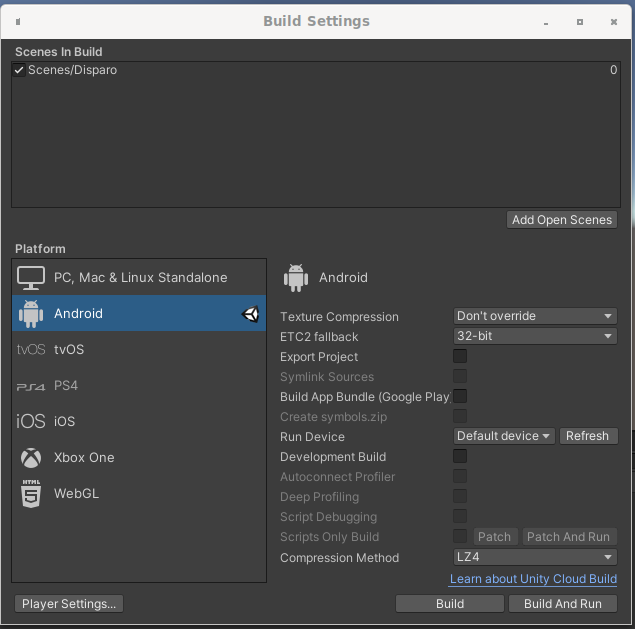Select the WebGL HTML5 icon
635x629 pixels.
click(31, 494)
